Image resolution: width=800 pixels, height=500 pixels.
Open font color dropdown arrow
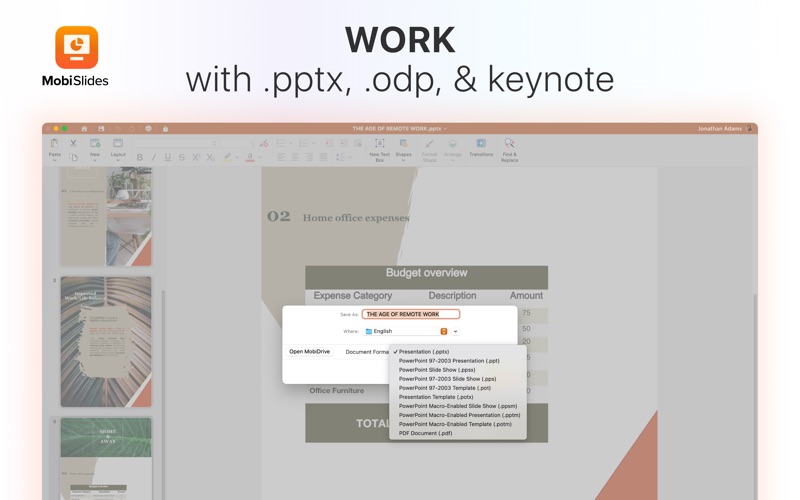click(x=259, y=158)
